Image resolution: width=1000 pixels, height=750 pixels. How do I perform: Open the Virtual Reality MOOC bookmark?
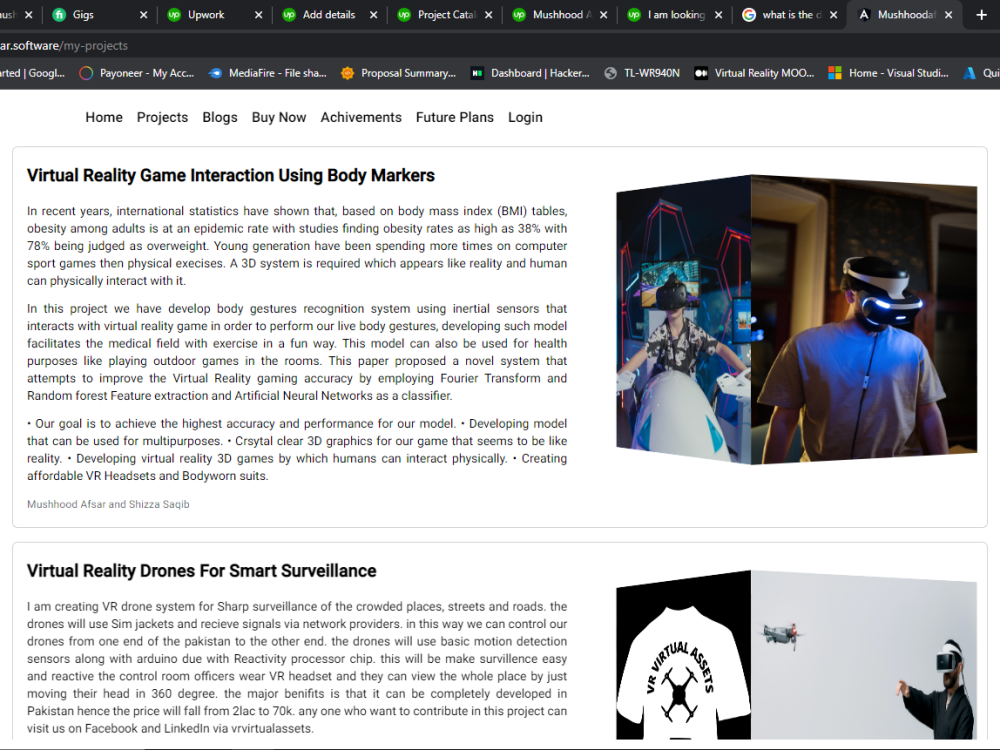click(x=754, y=73)
